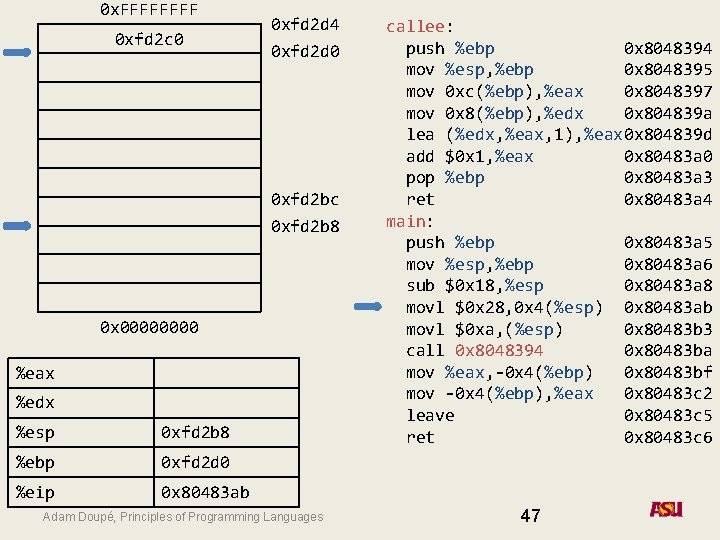This screenshot has width=720, height=540.
Task: Select the instruction "movl $0x28,0x4(%esp)"
Action: coord(504,307)
